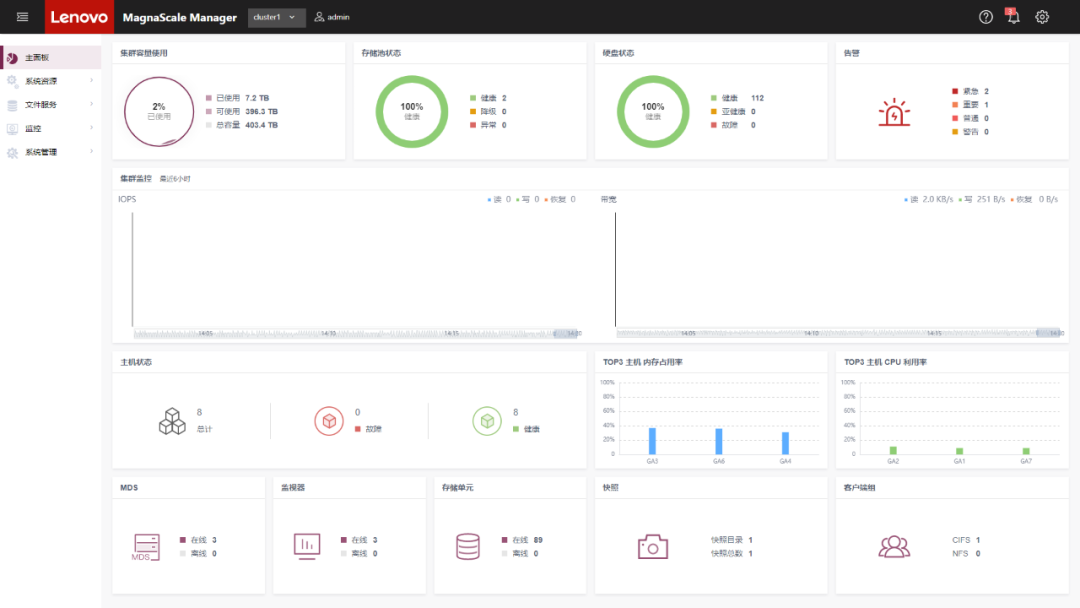The height and width of the screenshot is (608, 1080).
Task: Expand the 监控 menu chevron
Action: [x=92, y=127]
